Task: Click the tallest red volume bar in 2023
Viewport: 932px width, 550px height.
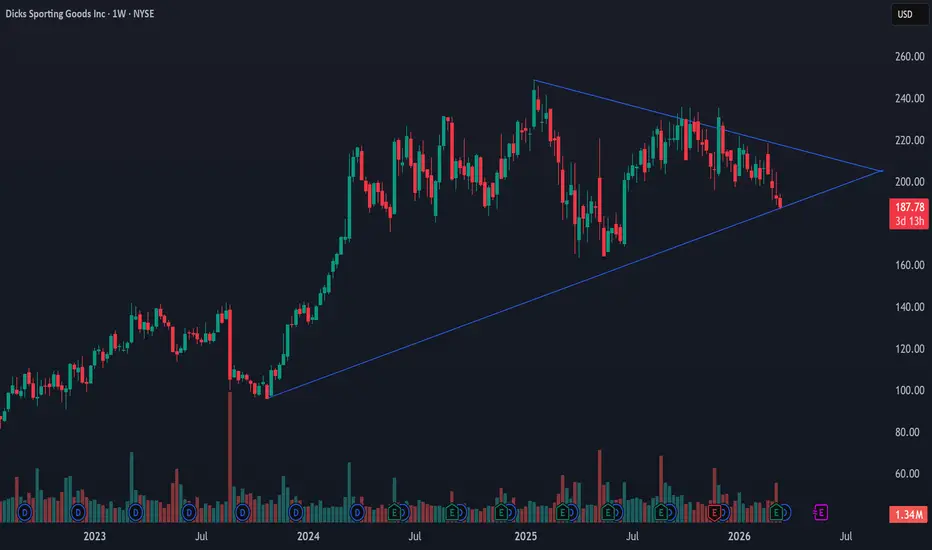Action: click(230, 457)
